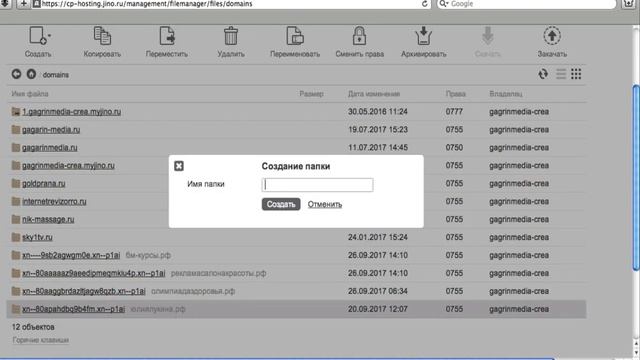This screenshot has width=640, height=360.
Task: Open folder 1.gagrinmedia-crea.myjino.ru
Action: point(71,111)
